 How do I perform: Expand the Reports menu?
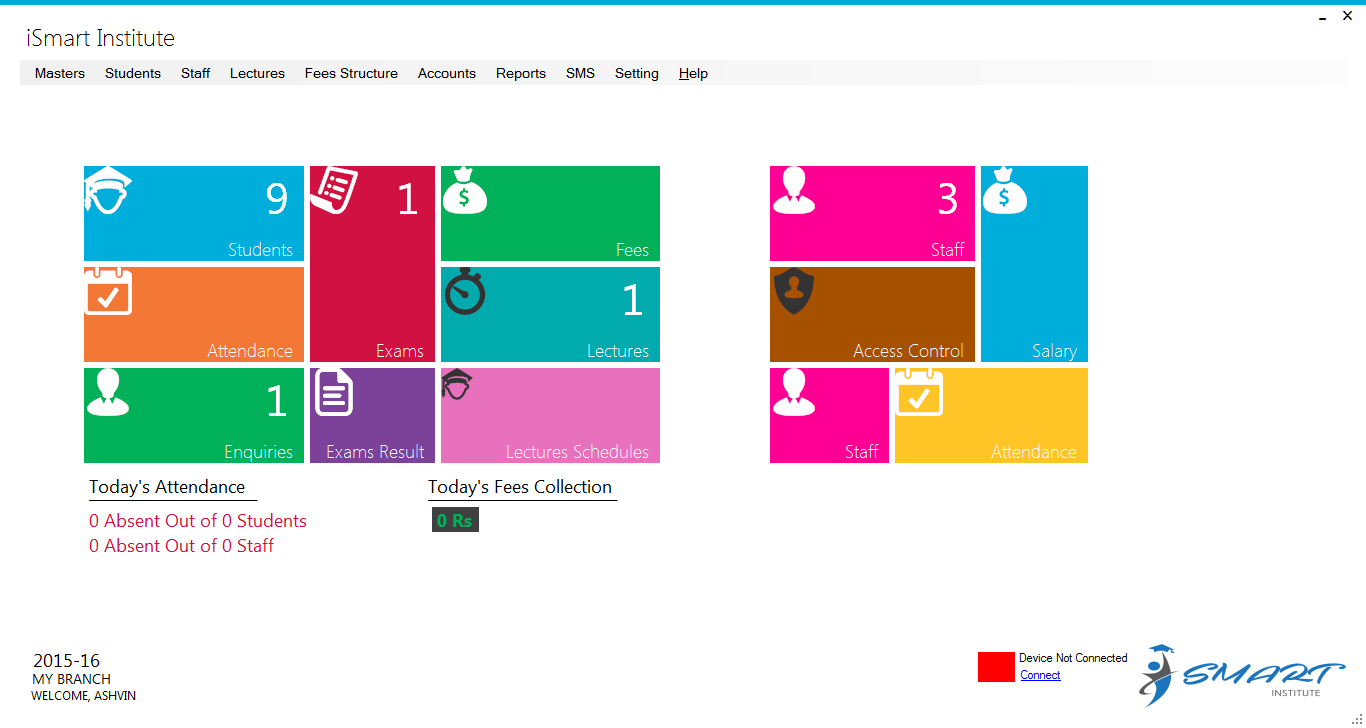pos(521,73)
